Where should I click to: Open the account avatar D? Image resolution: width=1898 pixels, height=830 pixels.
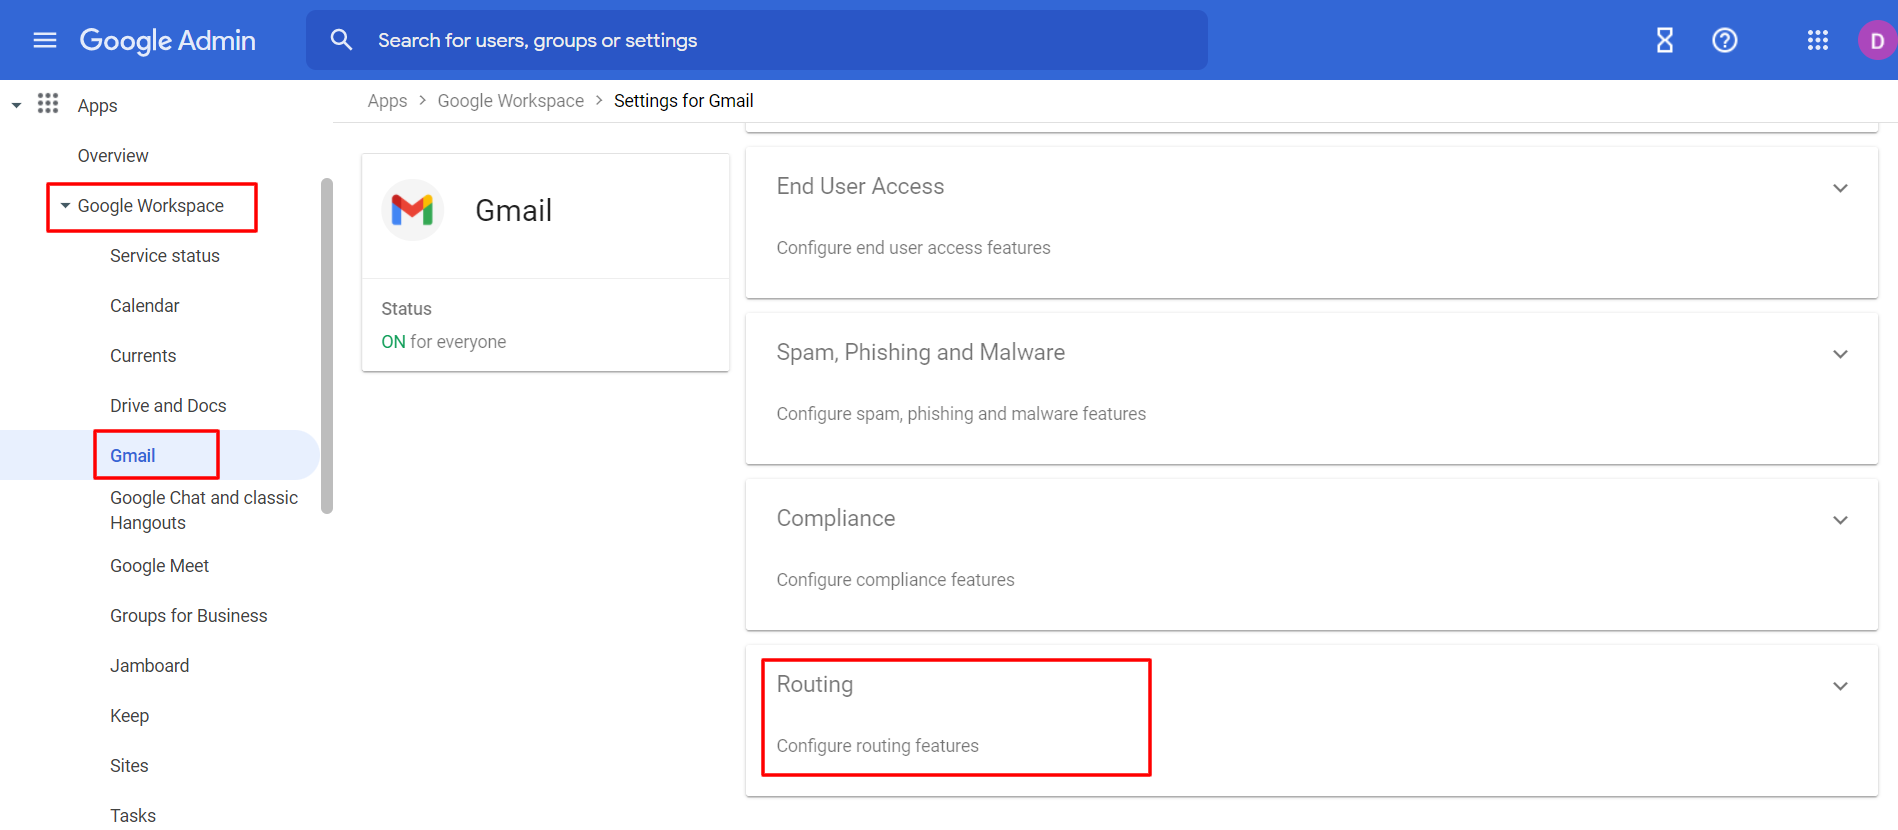pyautogui.click(x=1876, y=41)
